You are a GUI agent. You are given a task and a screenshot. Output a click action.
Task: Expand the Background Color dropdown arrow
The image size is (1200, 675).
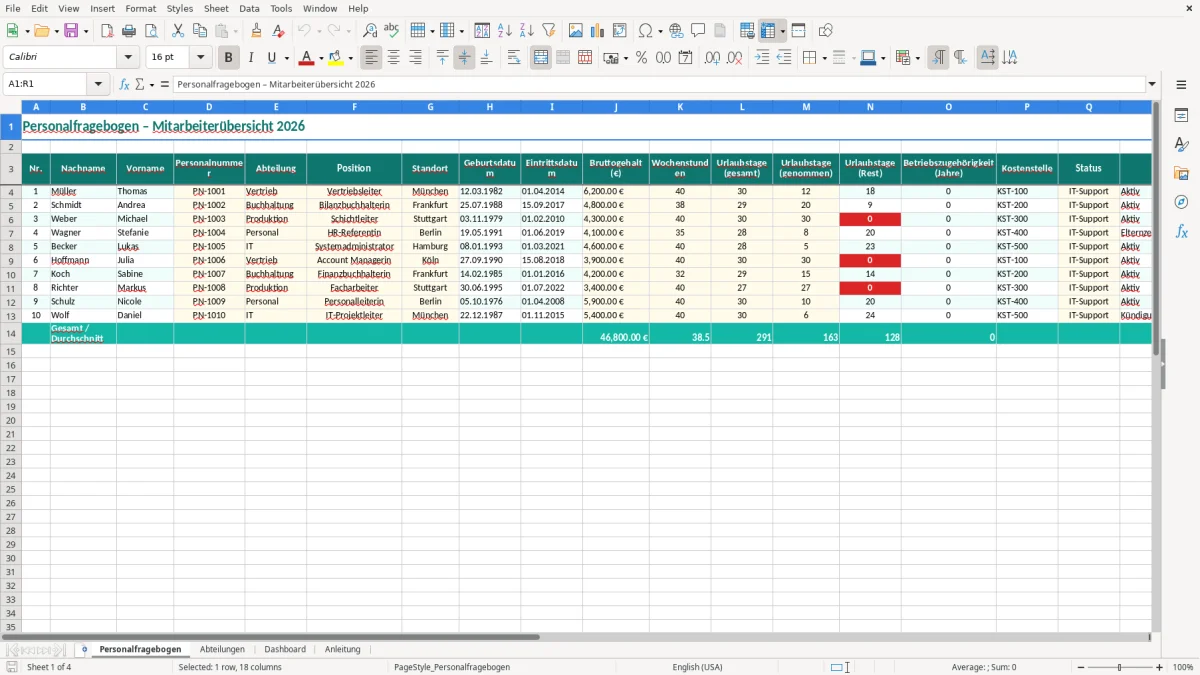pos(350,58)
